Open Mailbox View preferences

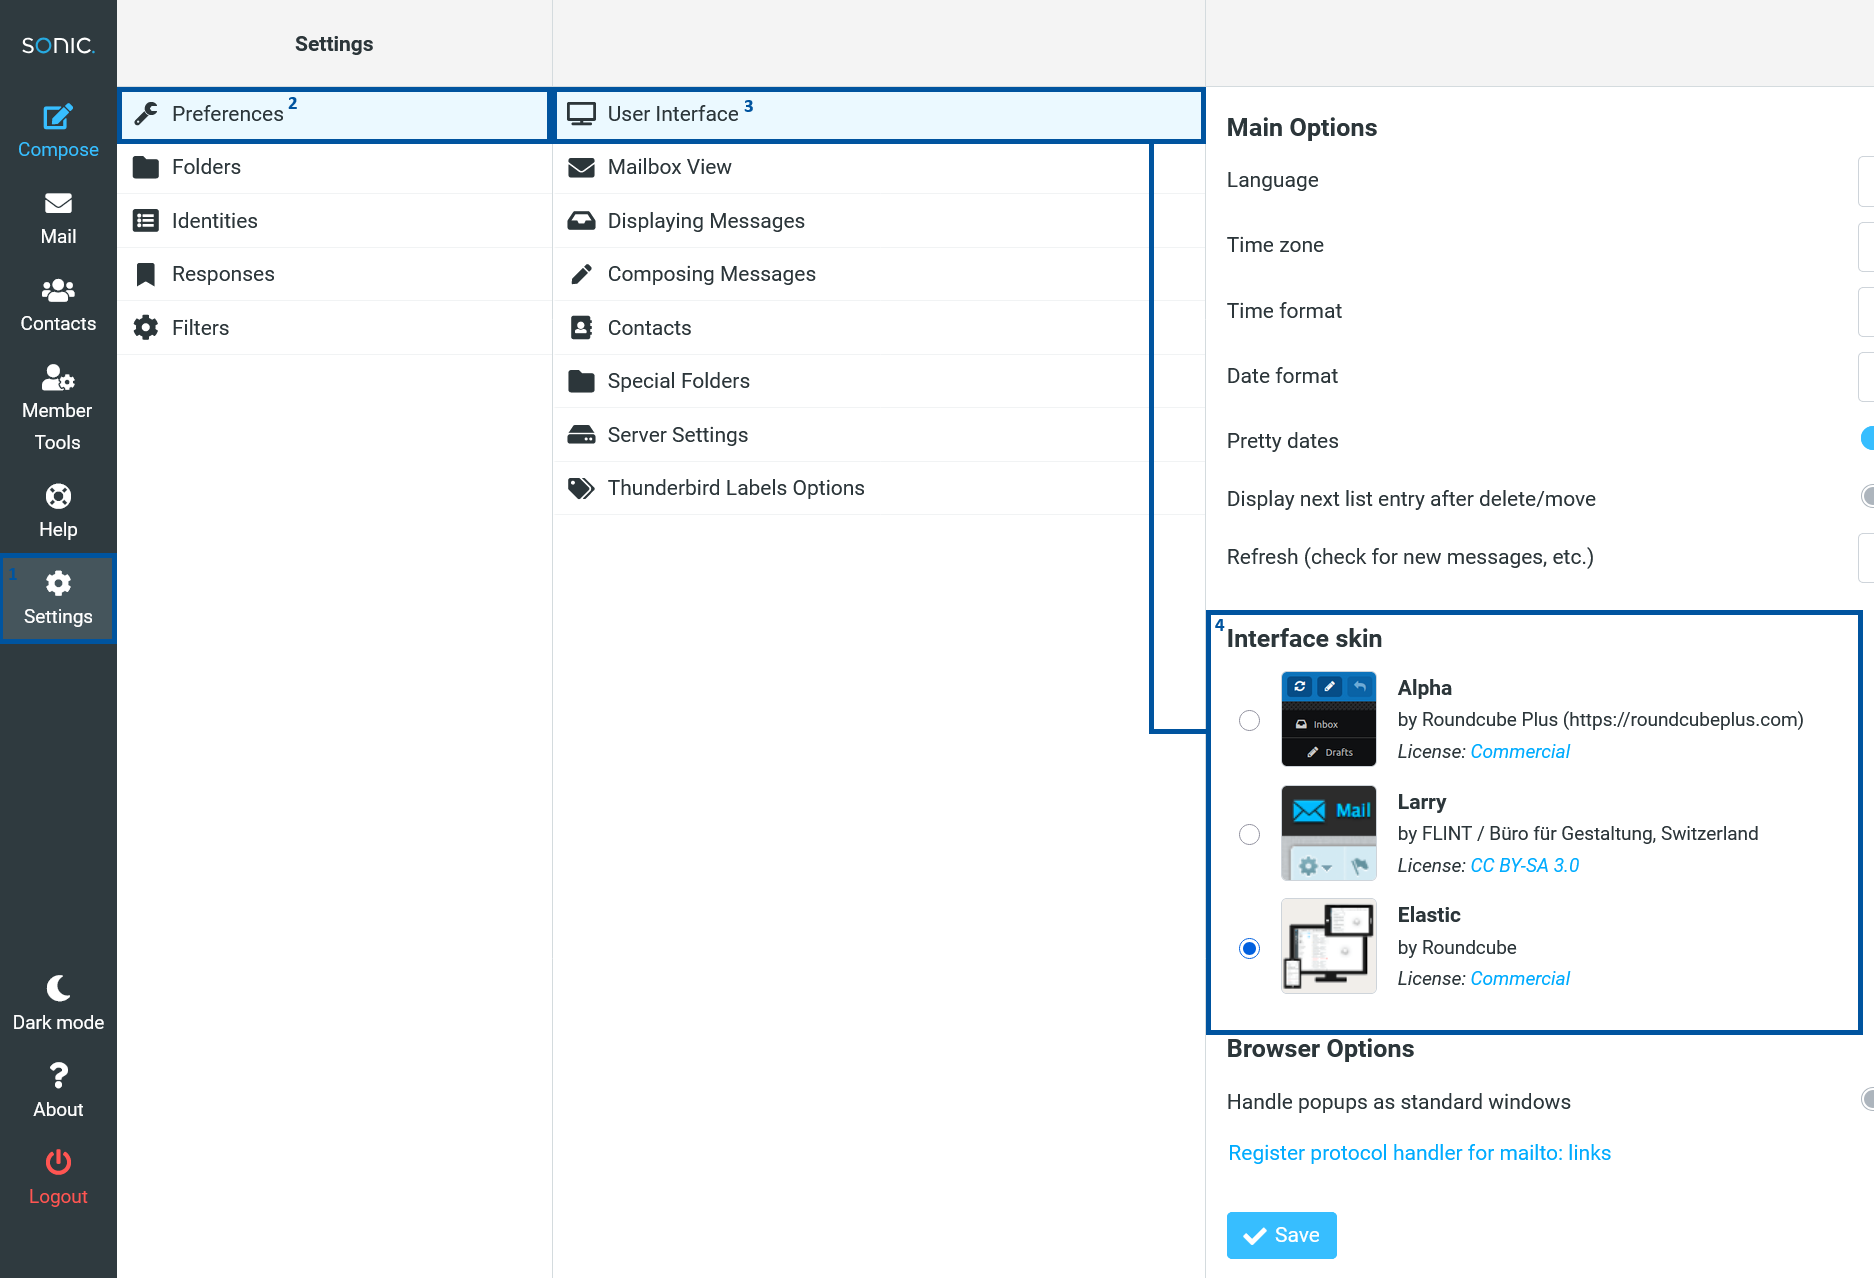878,167
